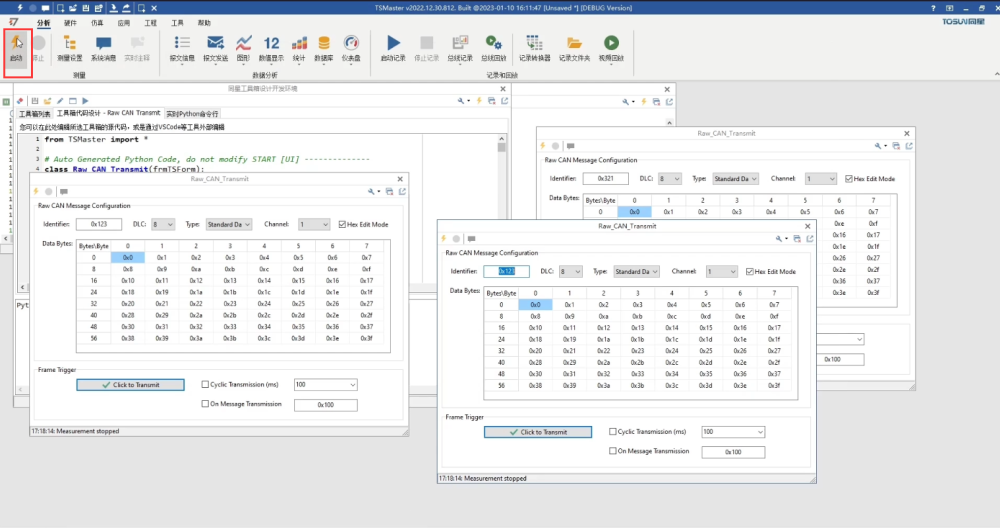Switch to the 硬件 ribbon tab
The height and width of the screenshot is (528, 1000).
click(x=69, y=21)
